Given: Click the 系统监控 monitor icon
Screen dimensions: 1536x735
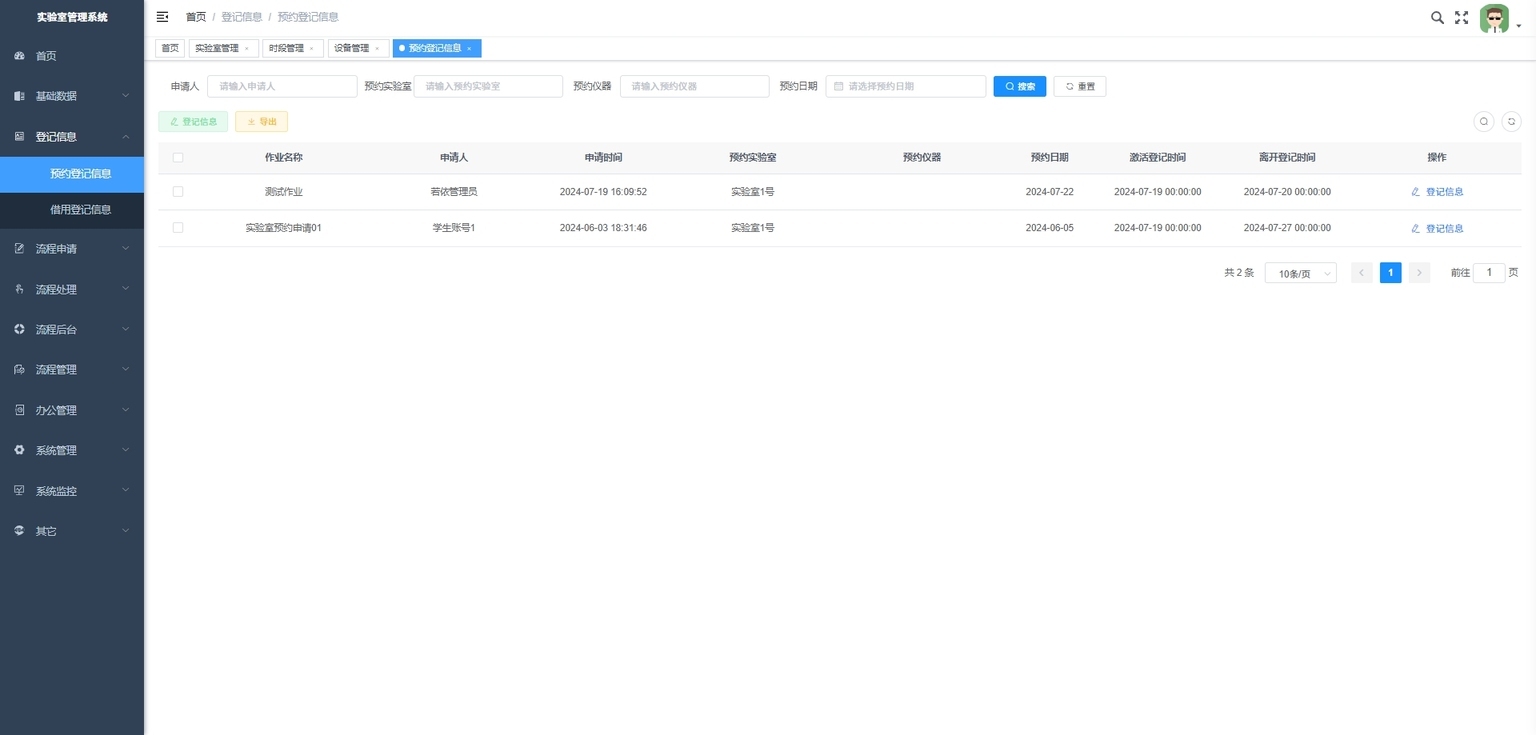Looking at the screenshot, I should click(x=19, y=491).
